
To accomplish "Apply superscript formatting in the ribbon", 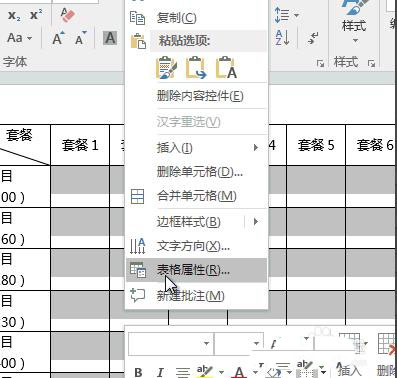I will pos(36,15).
